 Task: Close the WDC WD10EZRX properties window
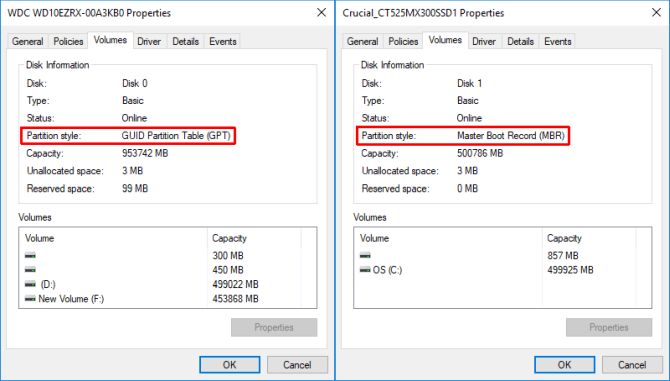[x=321, y=12]
